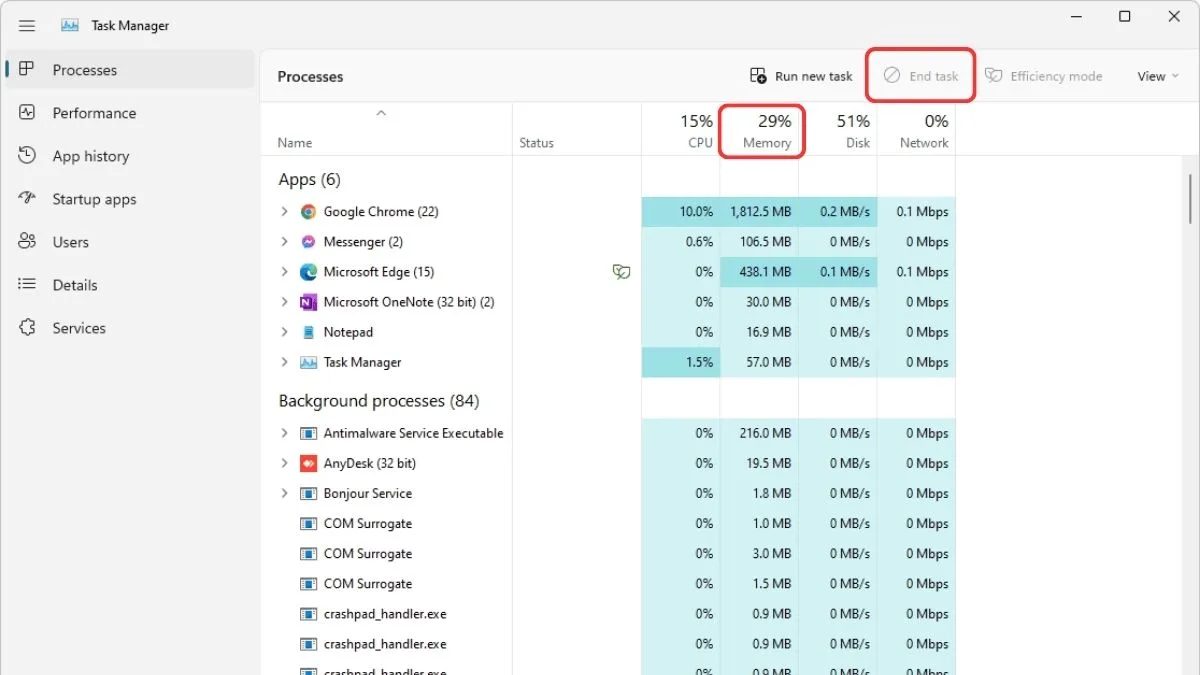The height and width of the screenshot is (675, 1200).
Task: Select the COM Surrogate row with 1.5 MB
Action: coord(608,583)
